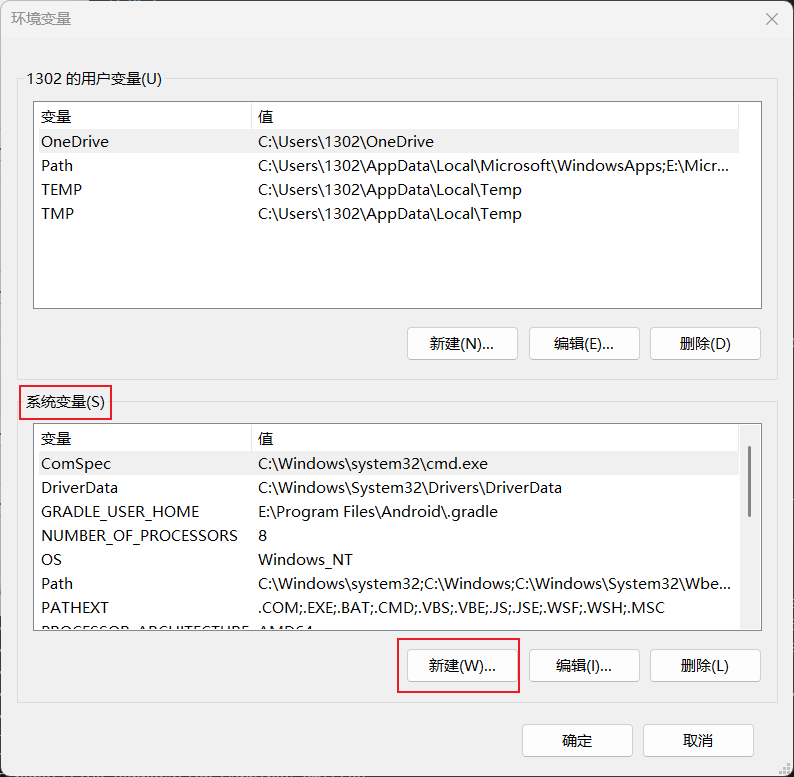Click 新建(N)... button for user variables
794x777 pixels.
coord(462,344)
